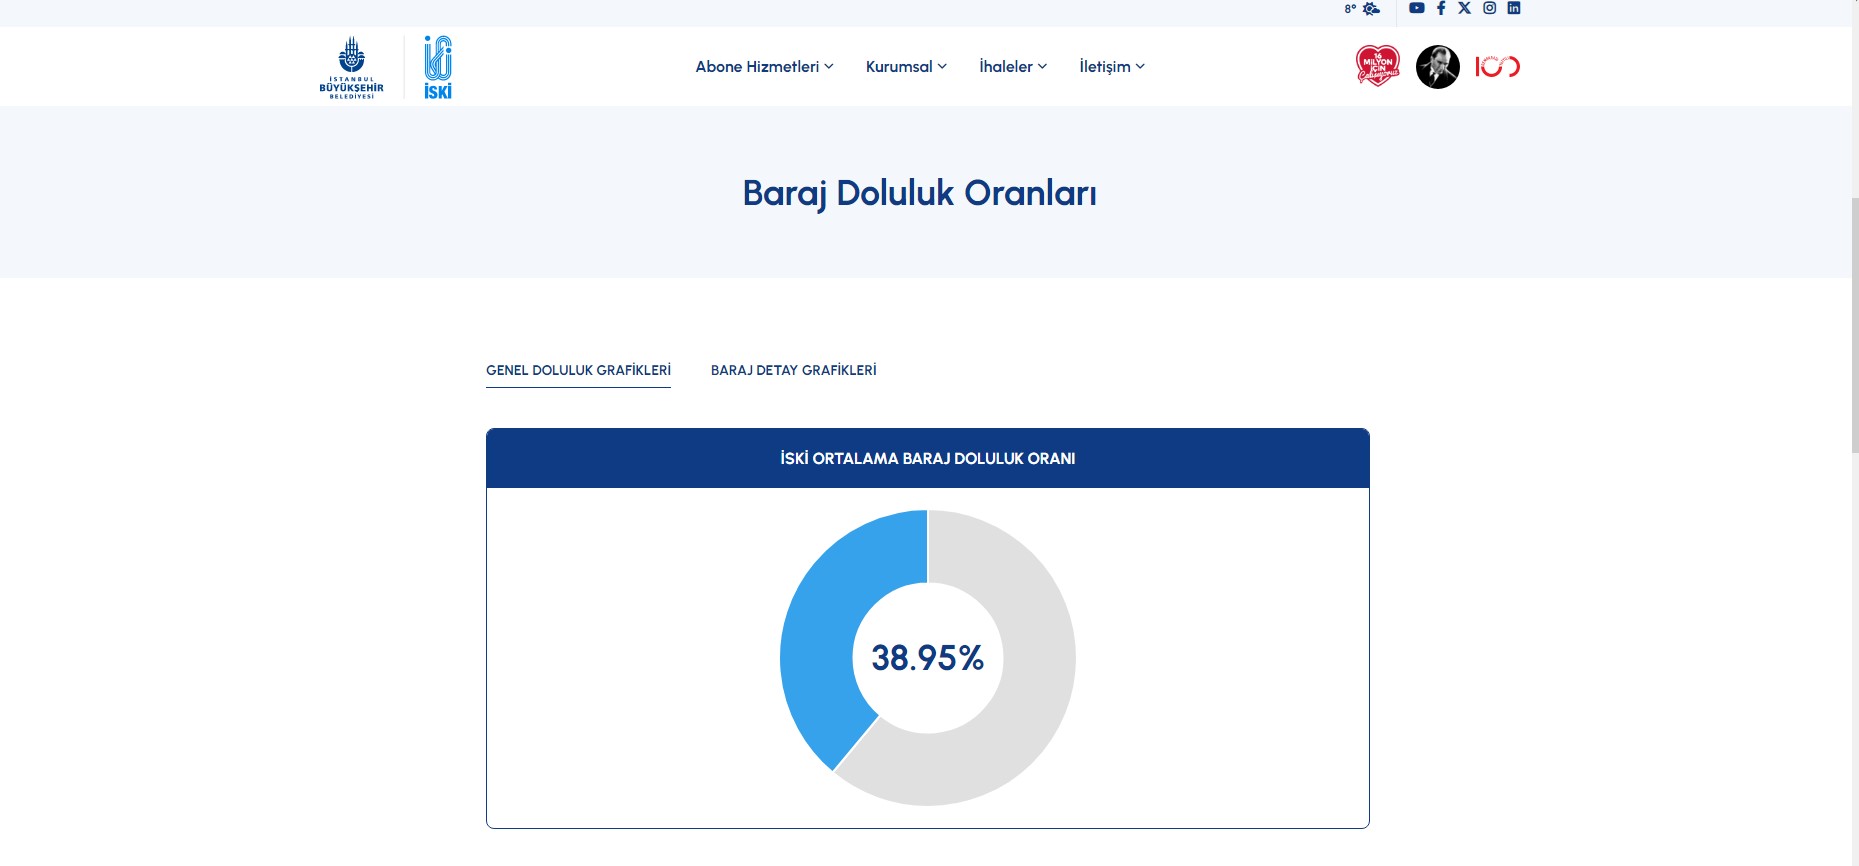Switch to Baraj Detay Grafikleri tab
The height and width of the screenshot is (866, 1859).
pos(793,370)
